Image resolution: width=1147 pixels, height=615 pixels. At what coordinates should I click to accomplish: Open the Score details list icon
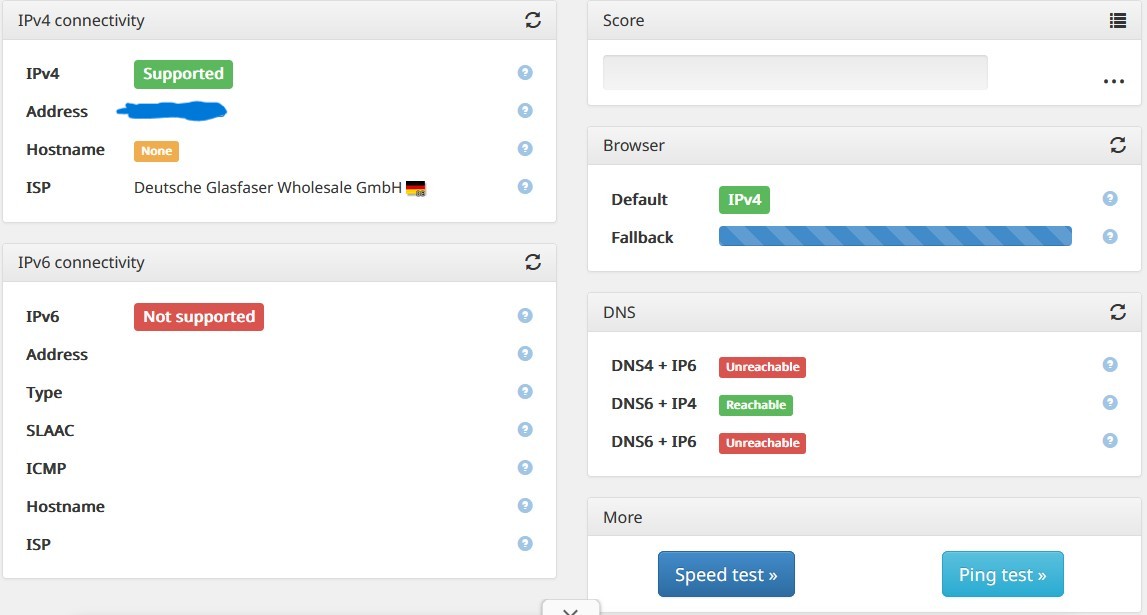click(x=1118, y=20)
